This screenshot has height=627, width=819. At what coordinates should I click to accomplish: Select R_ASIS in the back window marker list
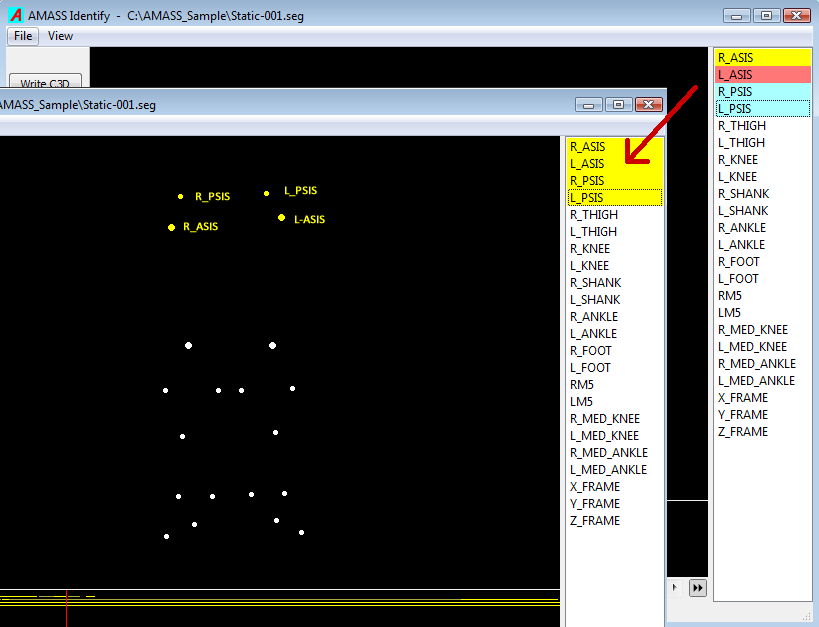click(x=763, y=57)
